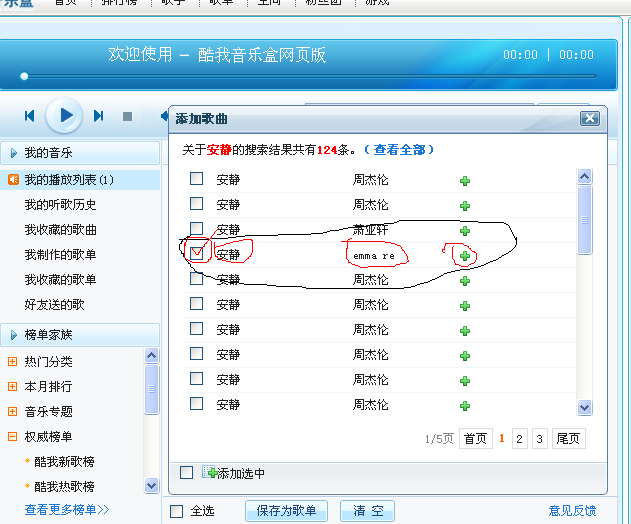The width and height of the screenshot is (631, 524).
Task: Check the 安静 萧亚轩 checkbox
Action: point(196,228)
